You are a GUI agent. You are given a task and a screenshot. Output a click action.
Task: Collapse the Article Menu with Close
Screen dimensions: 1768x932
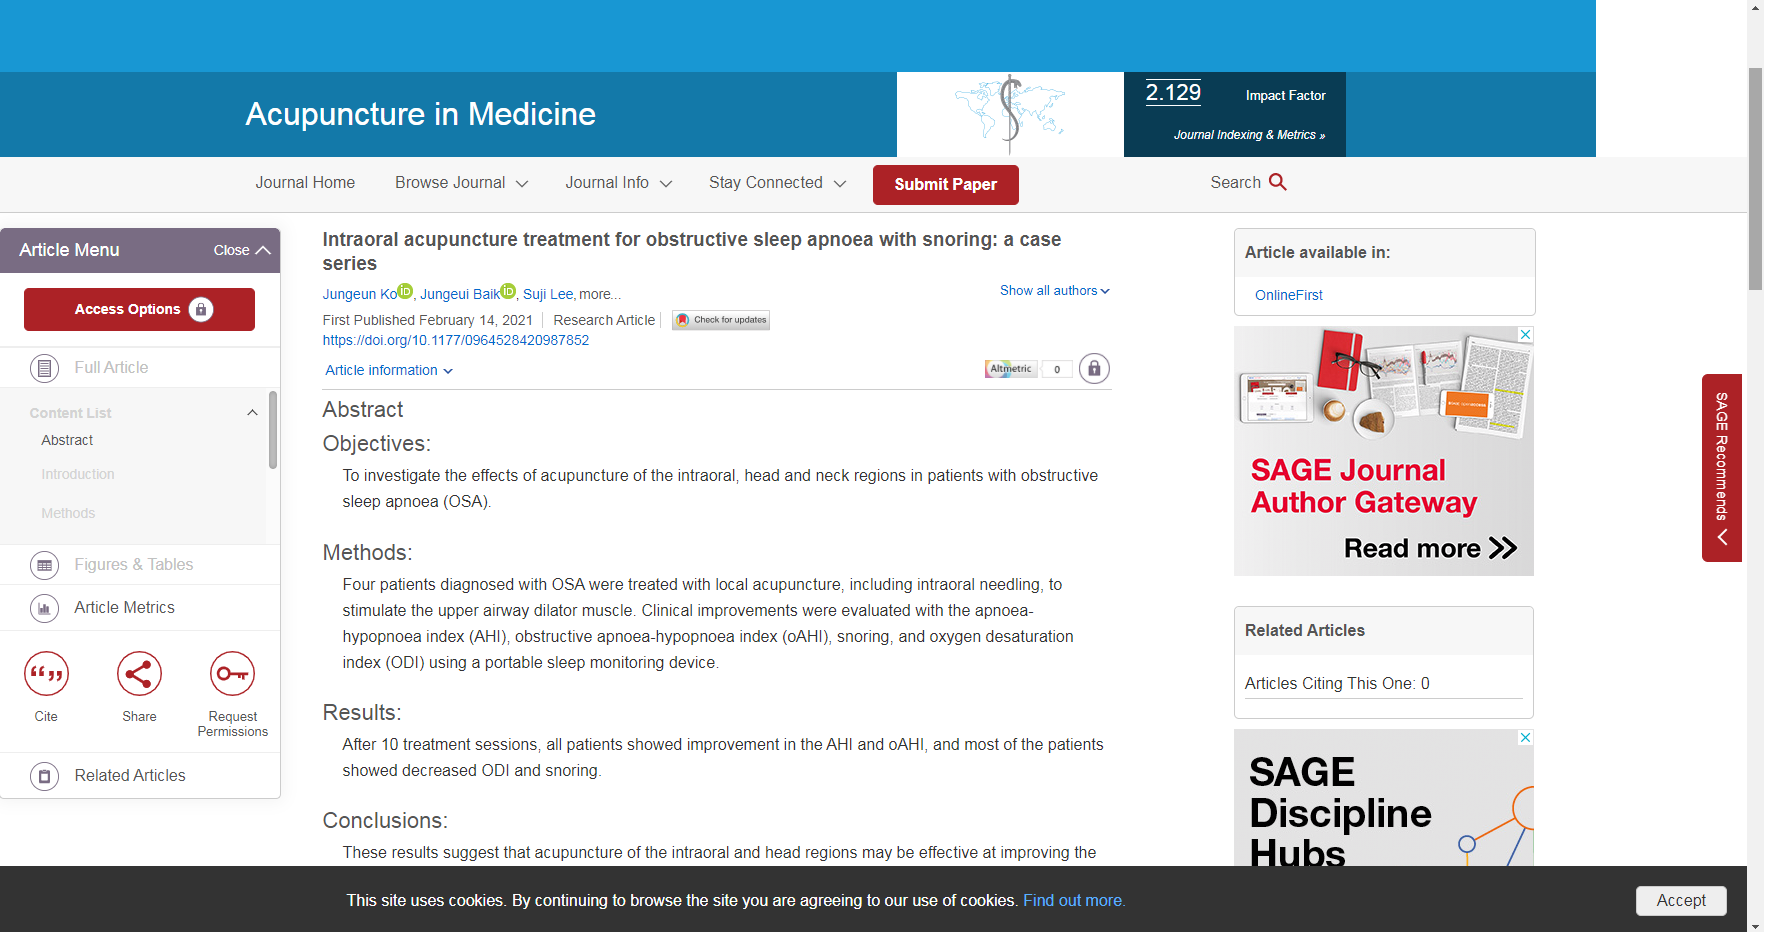point(242,250)
